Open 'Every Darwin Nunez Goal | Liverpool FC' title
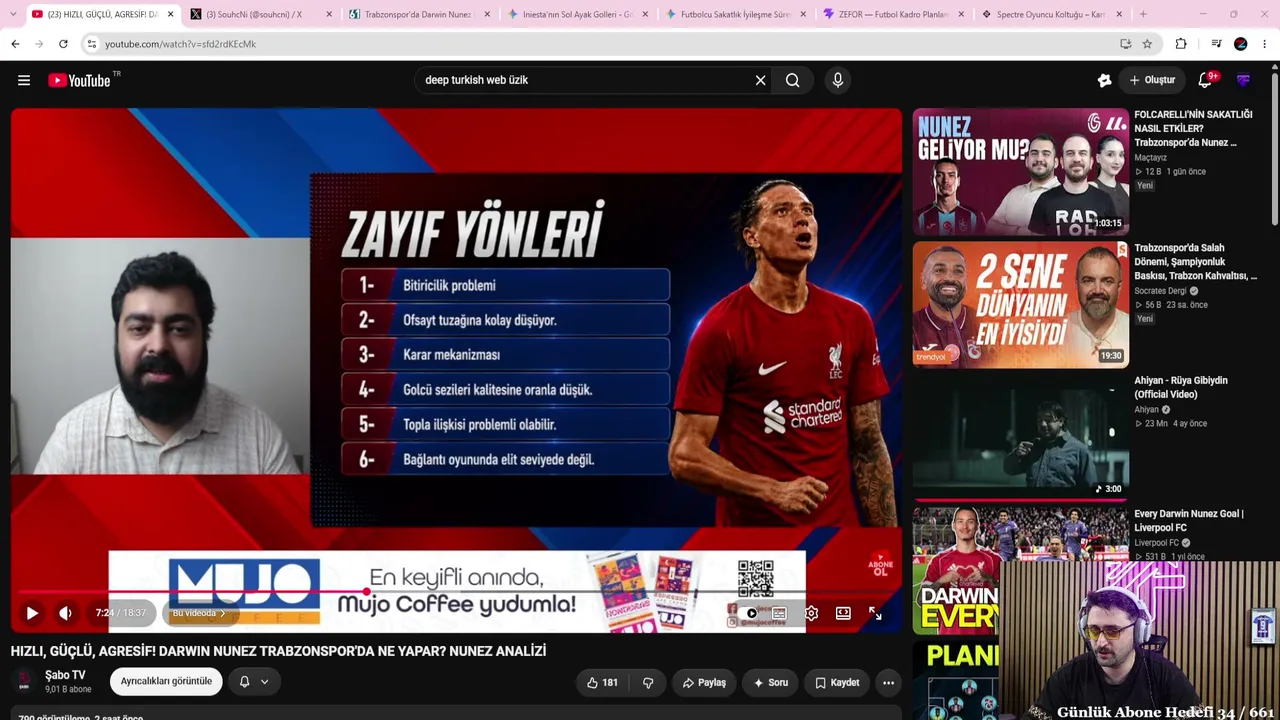The width and height of the screenshot is (1280, 720). pyautogui.click(x=1189, y=520)
